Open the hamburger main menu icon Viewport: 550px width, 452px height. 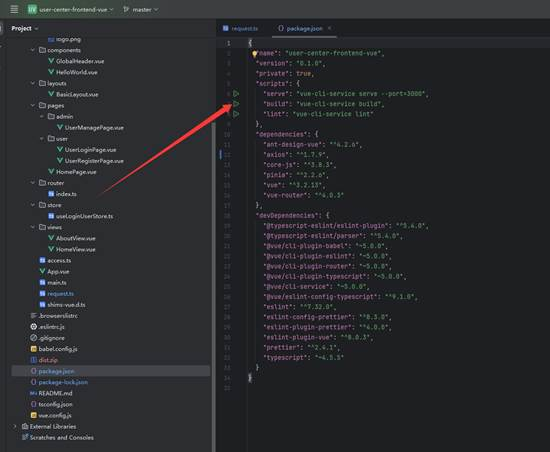14,9
